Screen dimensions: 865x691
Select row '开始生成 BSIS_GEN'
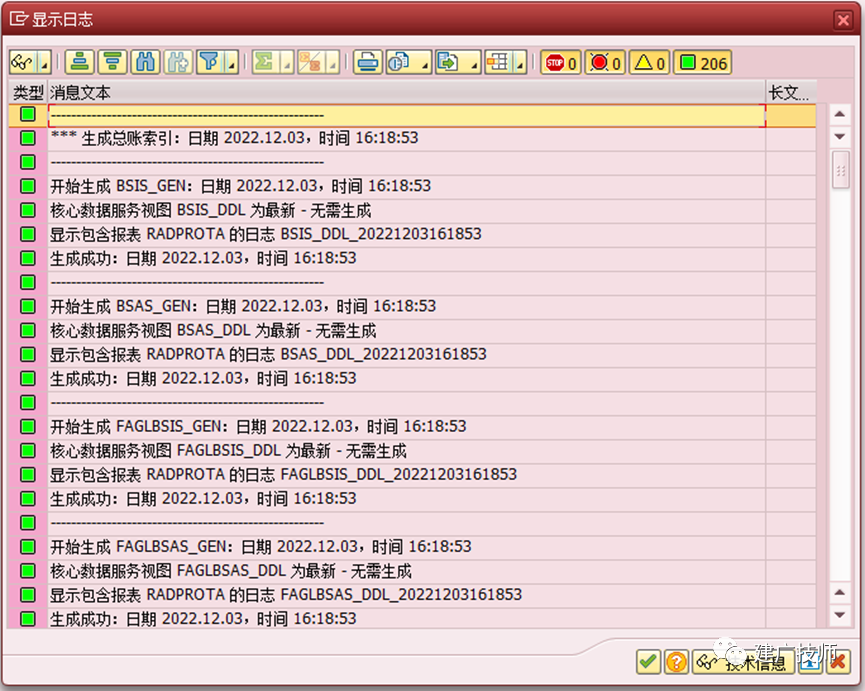pos(412,186)
